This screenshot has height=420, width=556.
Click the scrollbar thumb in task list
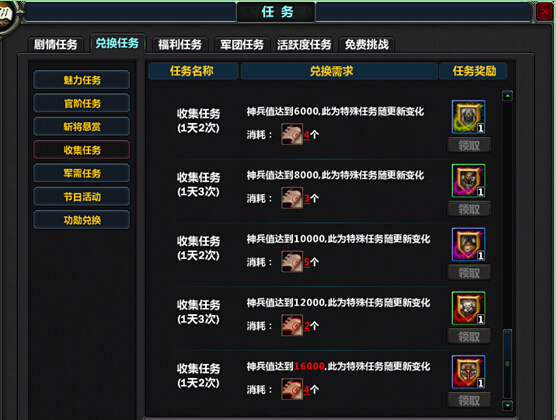(507, 363)
